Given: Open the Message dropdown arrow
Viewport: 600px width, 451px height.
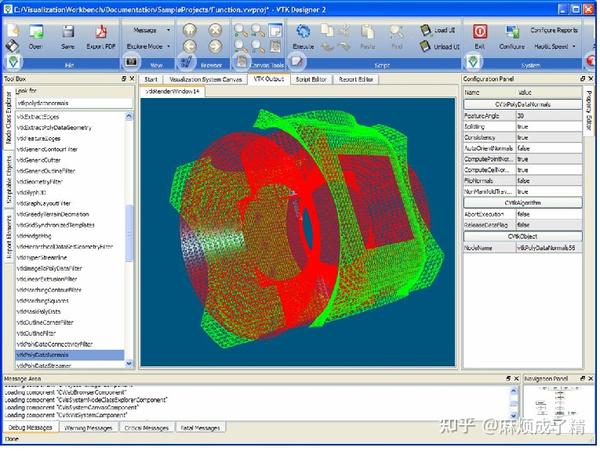Looking at the screenshot, I should 168,30.
